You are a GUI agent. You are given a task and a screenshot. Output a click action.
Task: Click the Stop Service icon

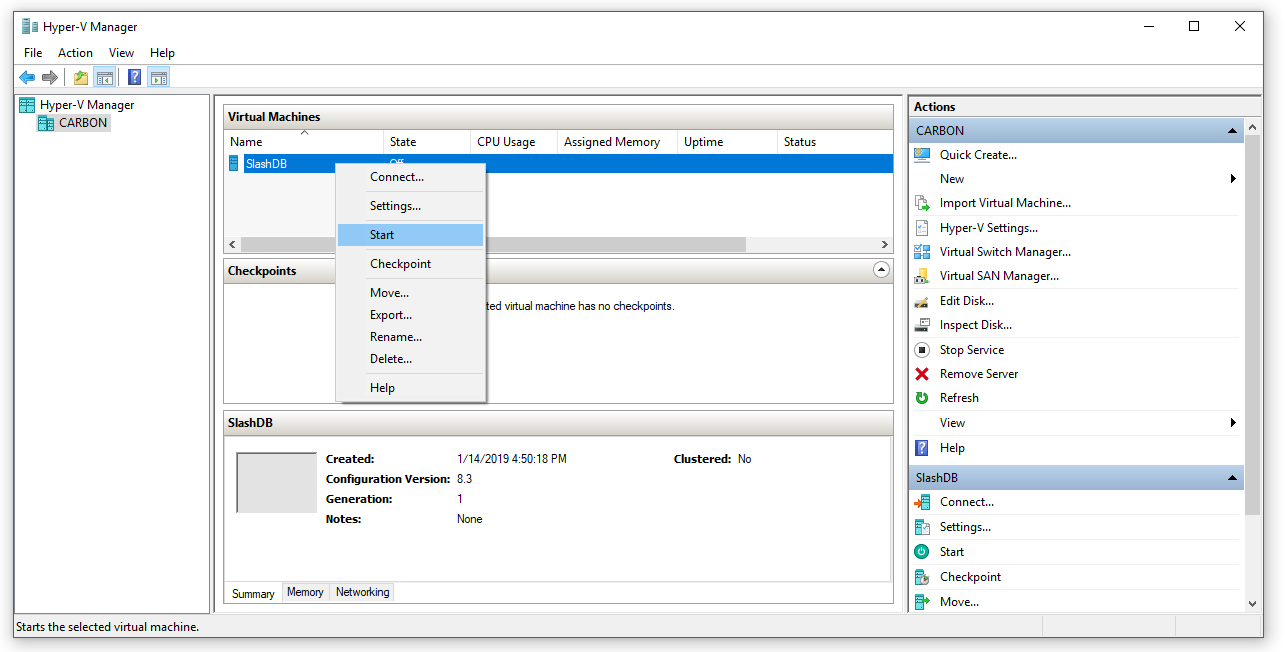(922, 350)
